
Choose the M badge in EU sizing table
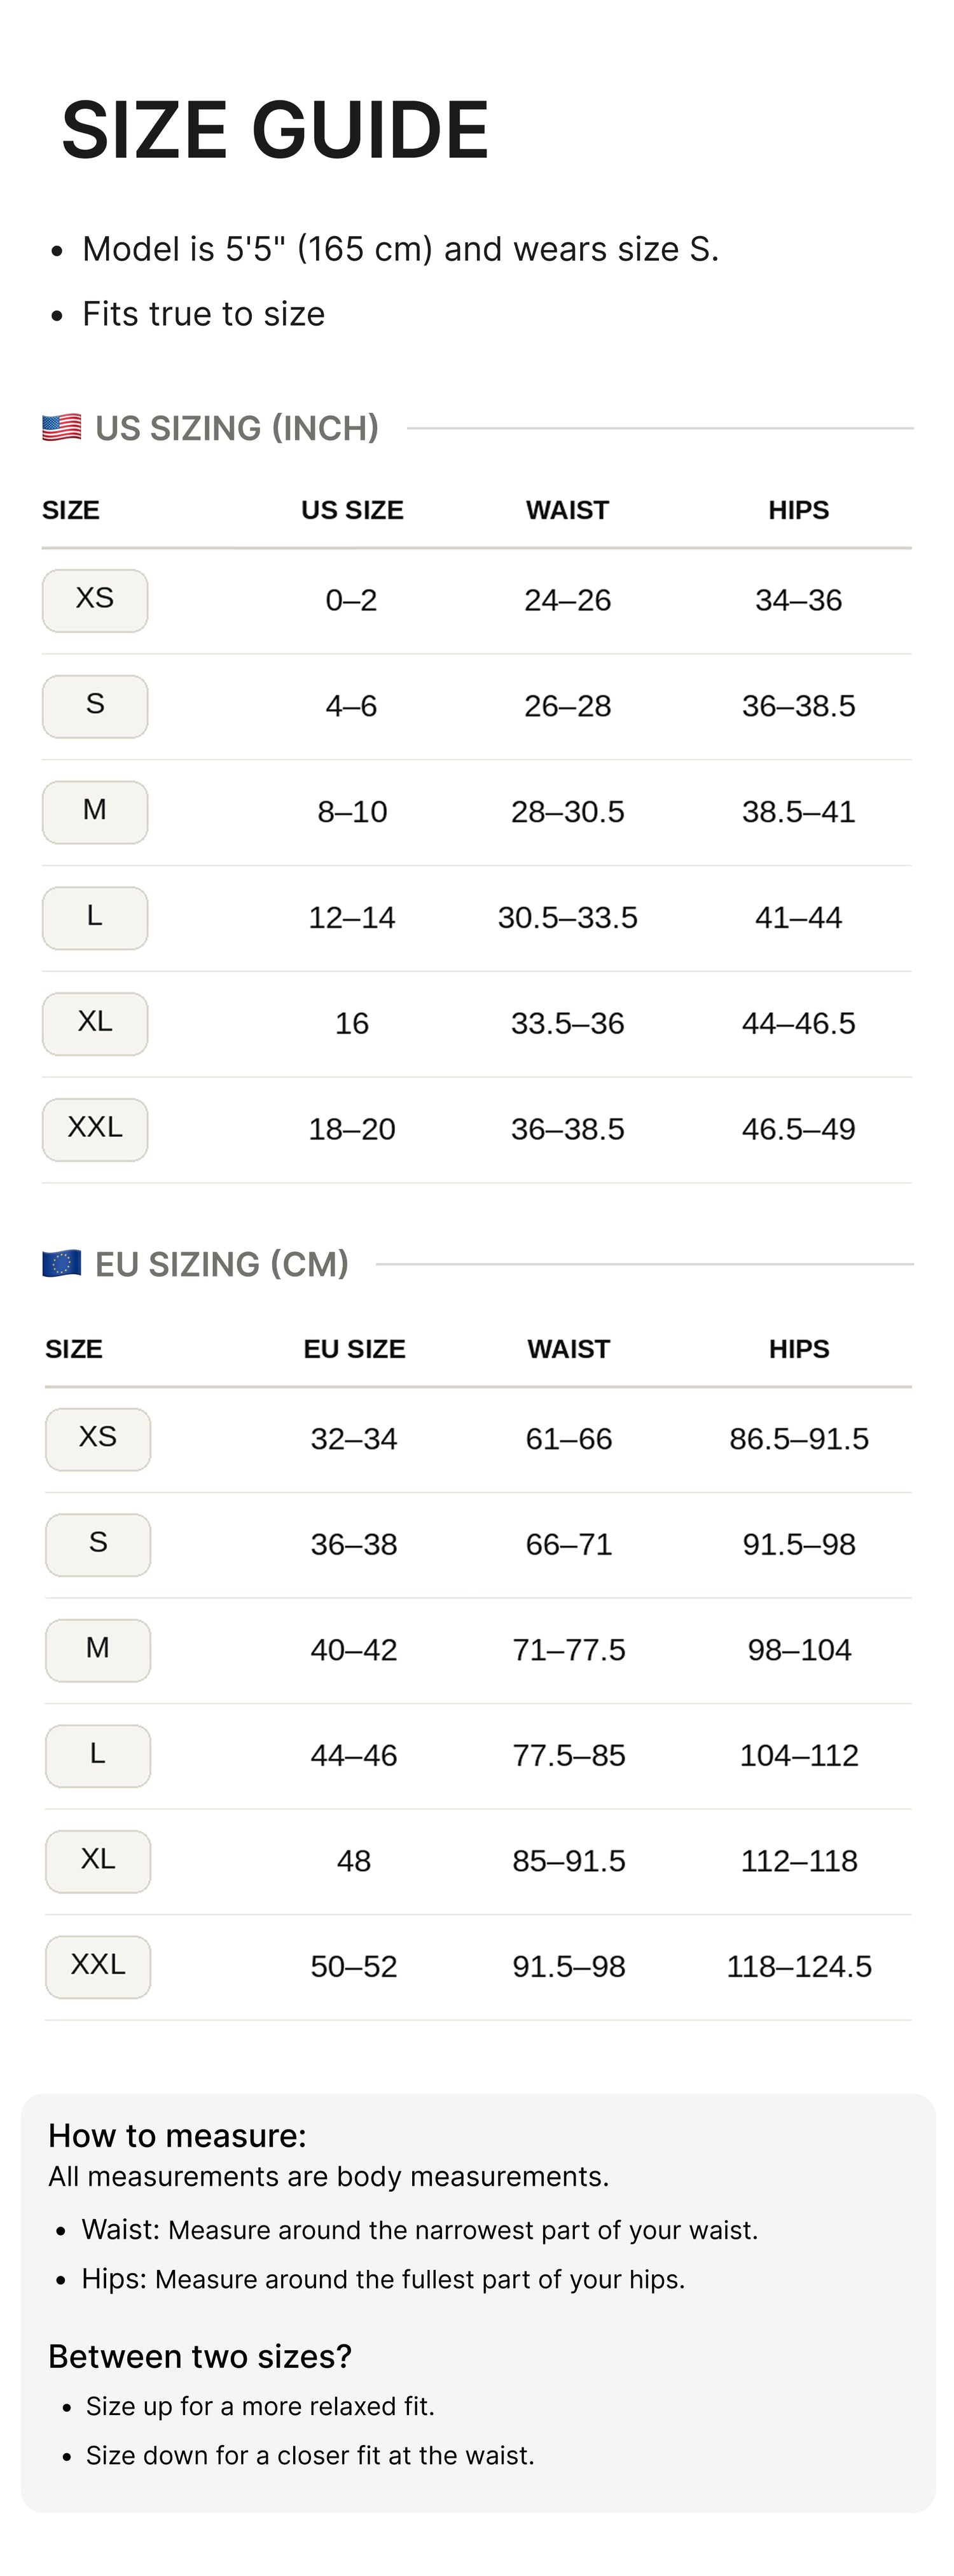click(x=98, y=1650)
